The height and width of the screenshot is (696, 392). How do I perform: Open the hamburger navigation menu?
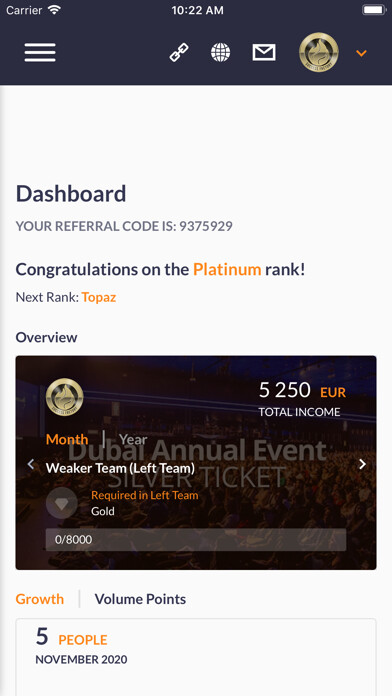click(40, 53)
